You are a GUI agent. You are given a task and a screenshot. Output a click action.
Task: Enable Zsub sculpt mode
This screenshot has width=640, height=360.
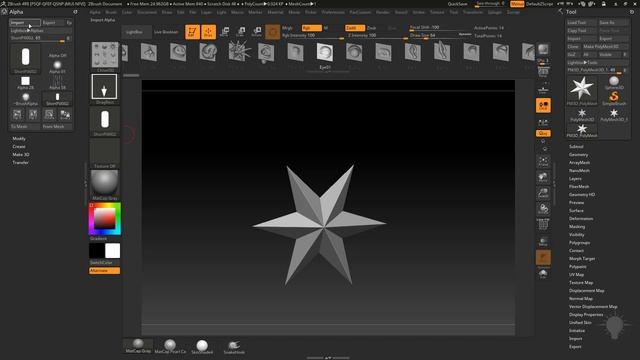[x=371, y=28]
